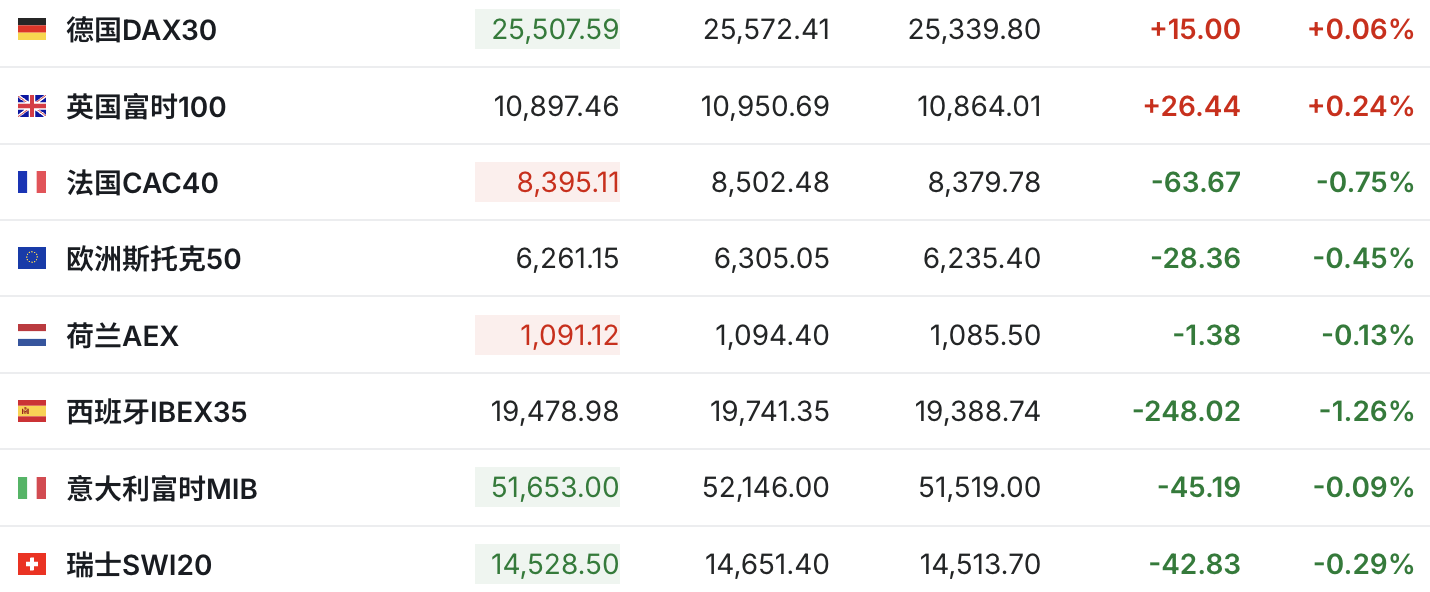Open the 荷兰AEX index link
The width and height of the screenshot is (1430, 592).
coord(122,336)
